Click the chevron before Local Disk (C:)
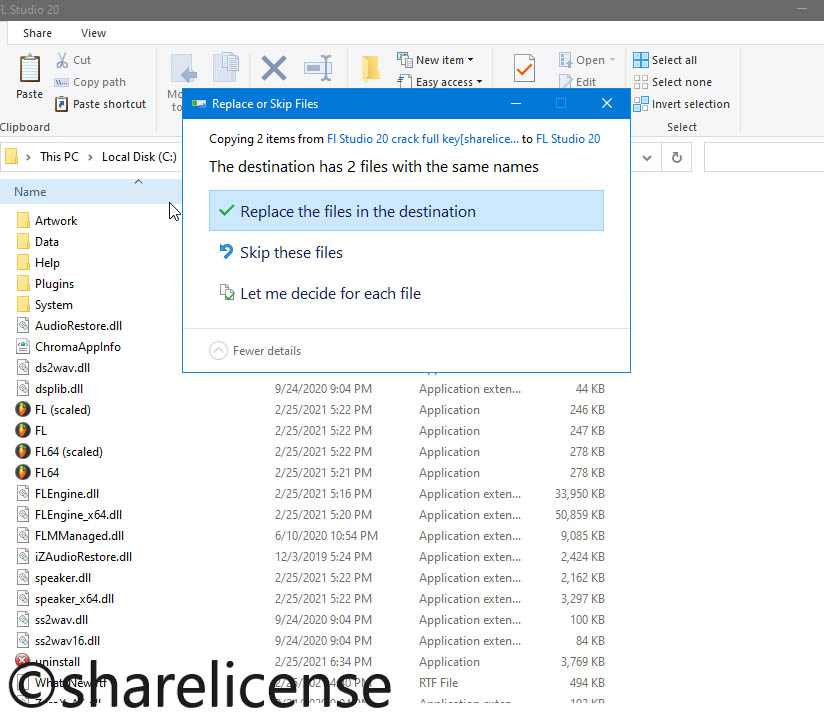This screenshot has height=725, width=824. click(x=90, y=157)
